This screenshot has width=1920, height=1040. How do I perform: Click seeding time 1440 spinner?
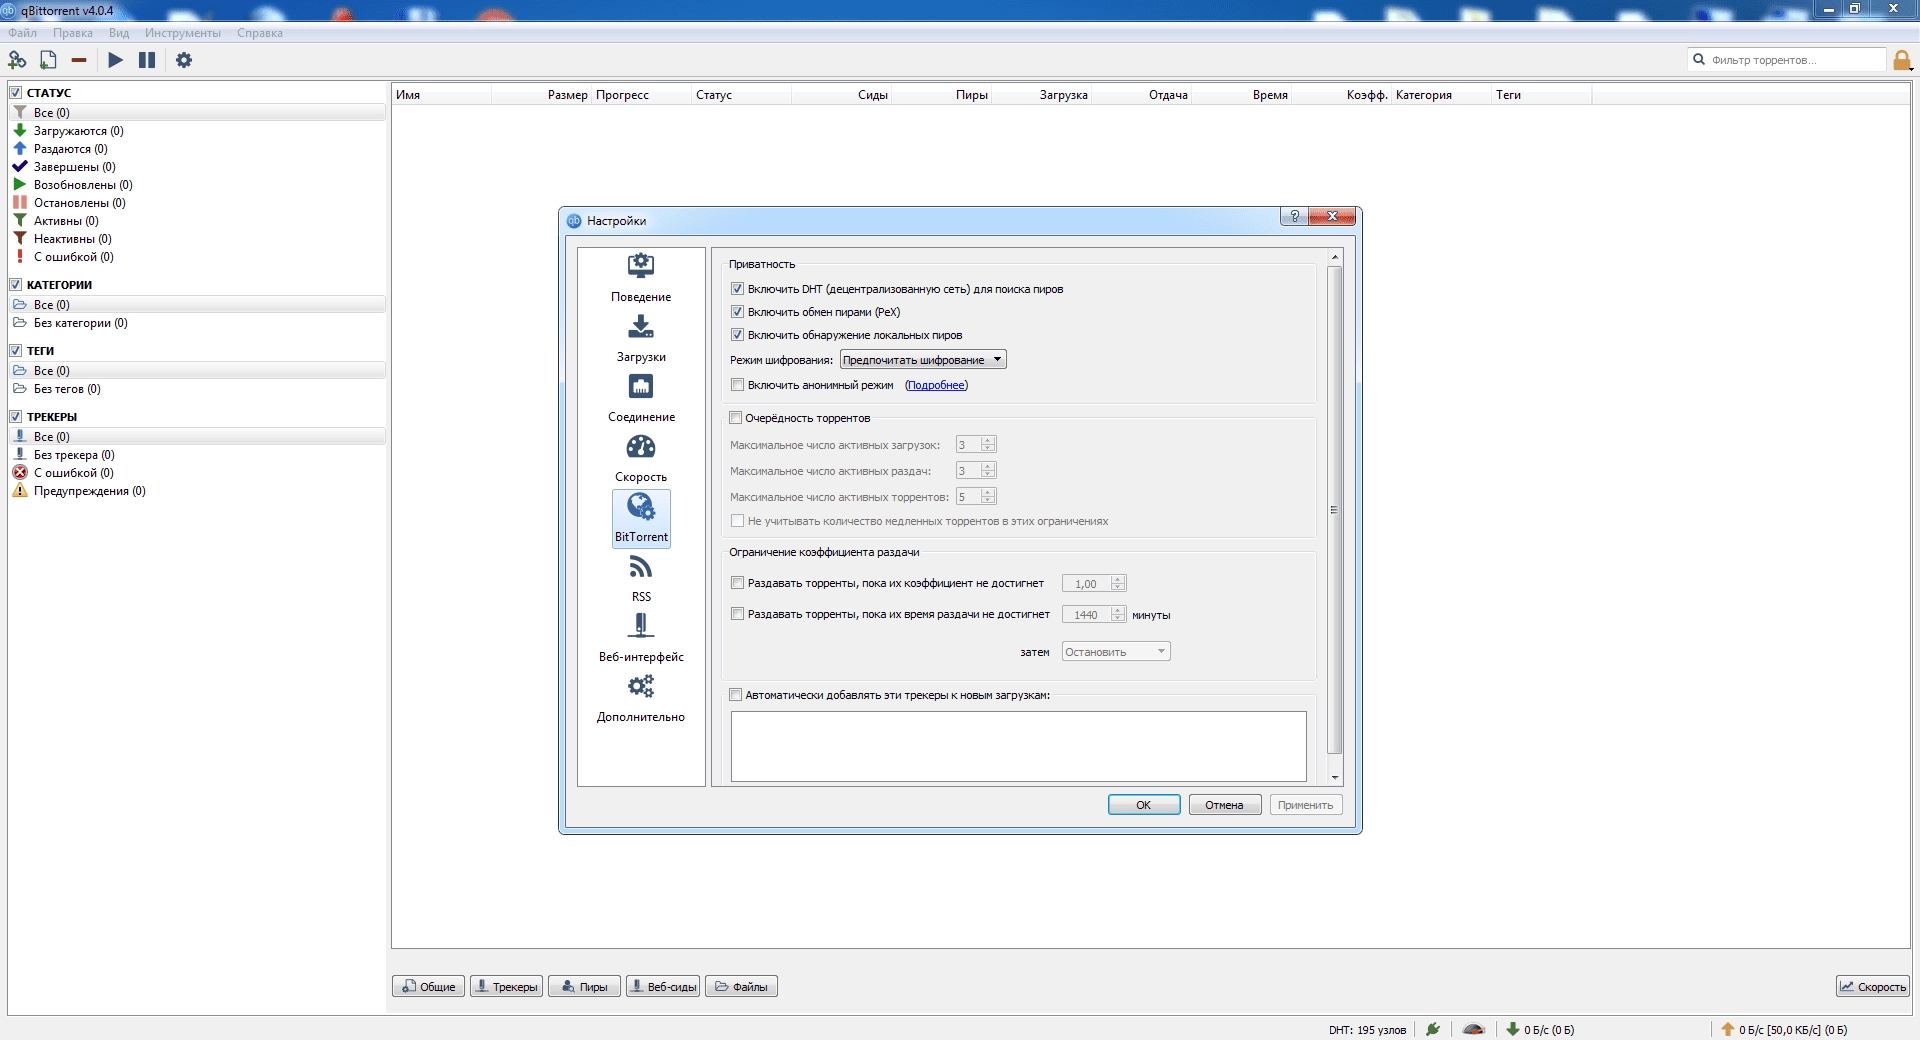coord(1094,614)
